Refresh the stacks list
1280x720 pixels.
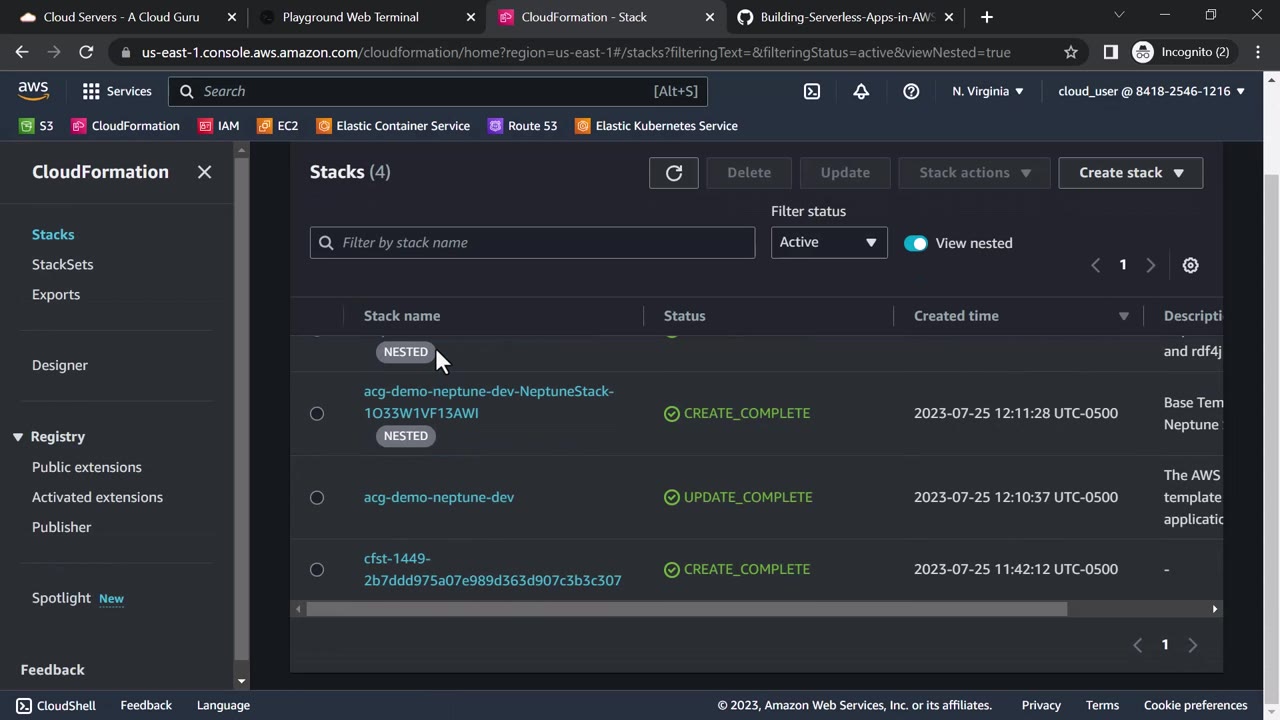(x=674, y=172)
